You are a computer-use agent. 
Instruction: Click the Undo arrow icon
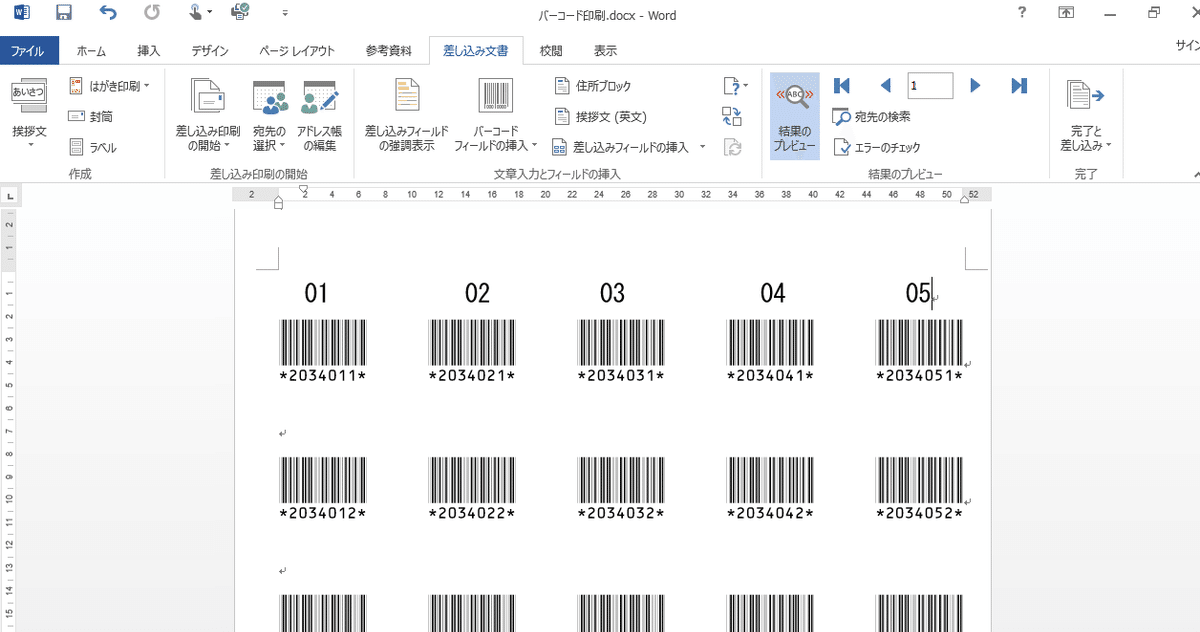[108, 14]
